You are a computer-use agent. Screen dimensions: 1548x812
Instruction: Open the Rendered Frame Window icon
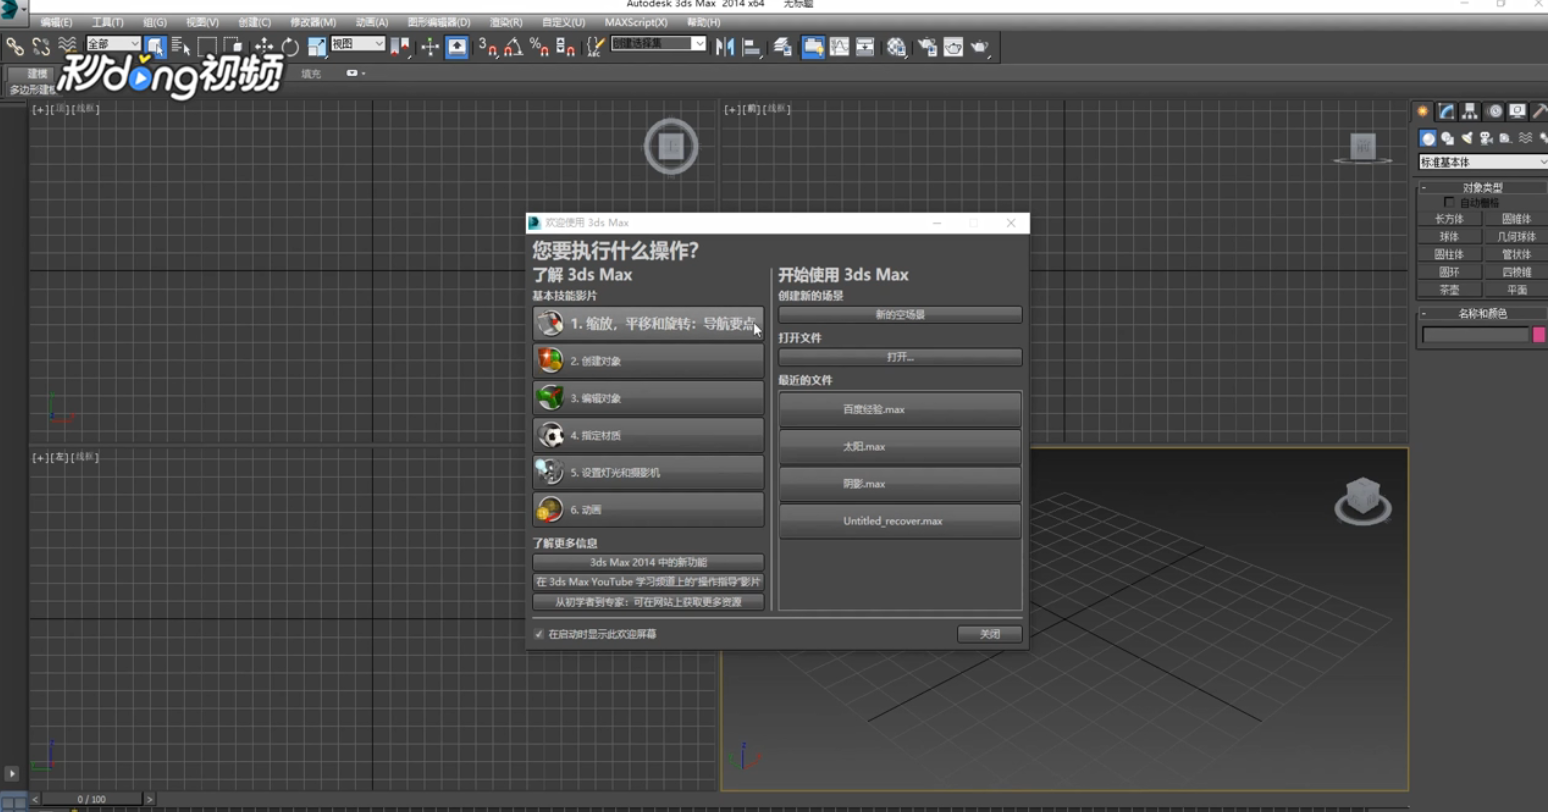click(x=953, y=46)
